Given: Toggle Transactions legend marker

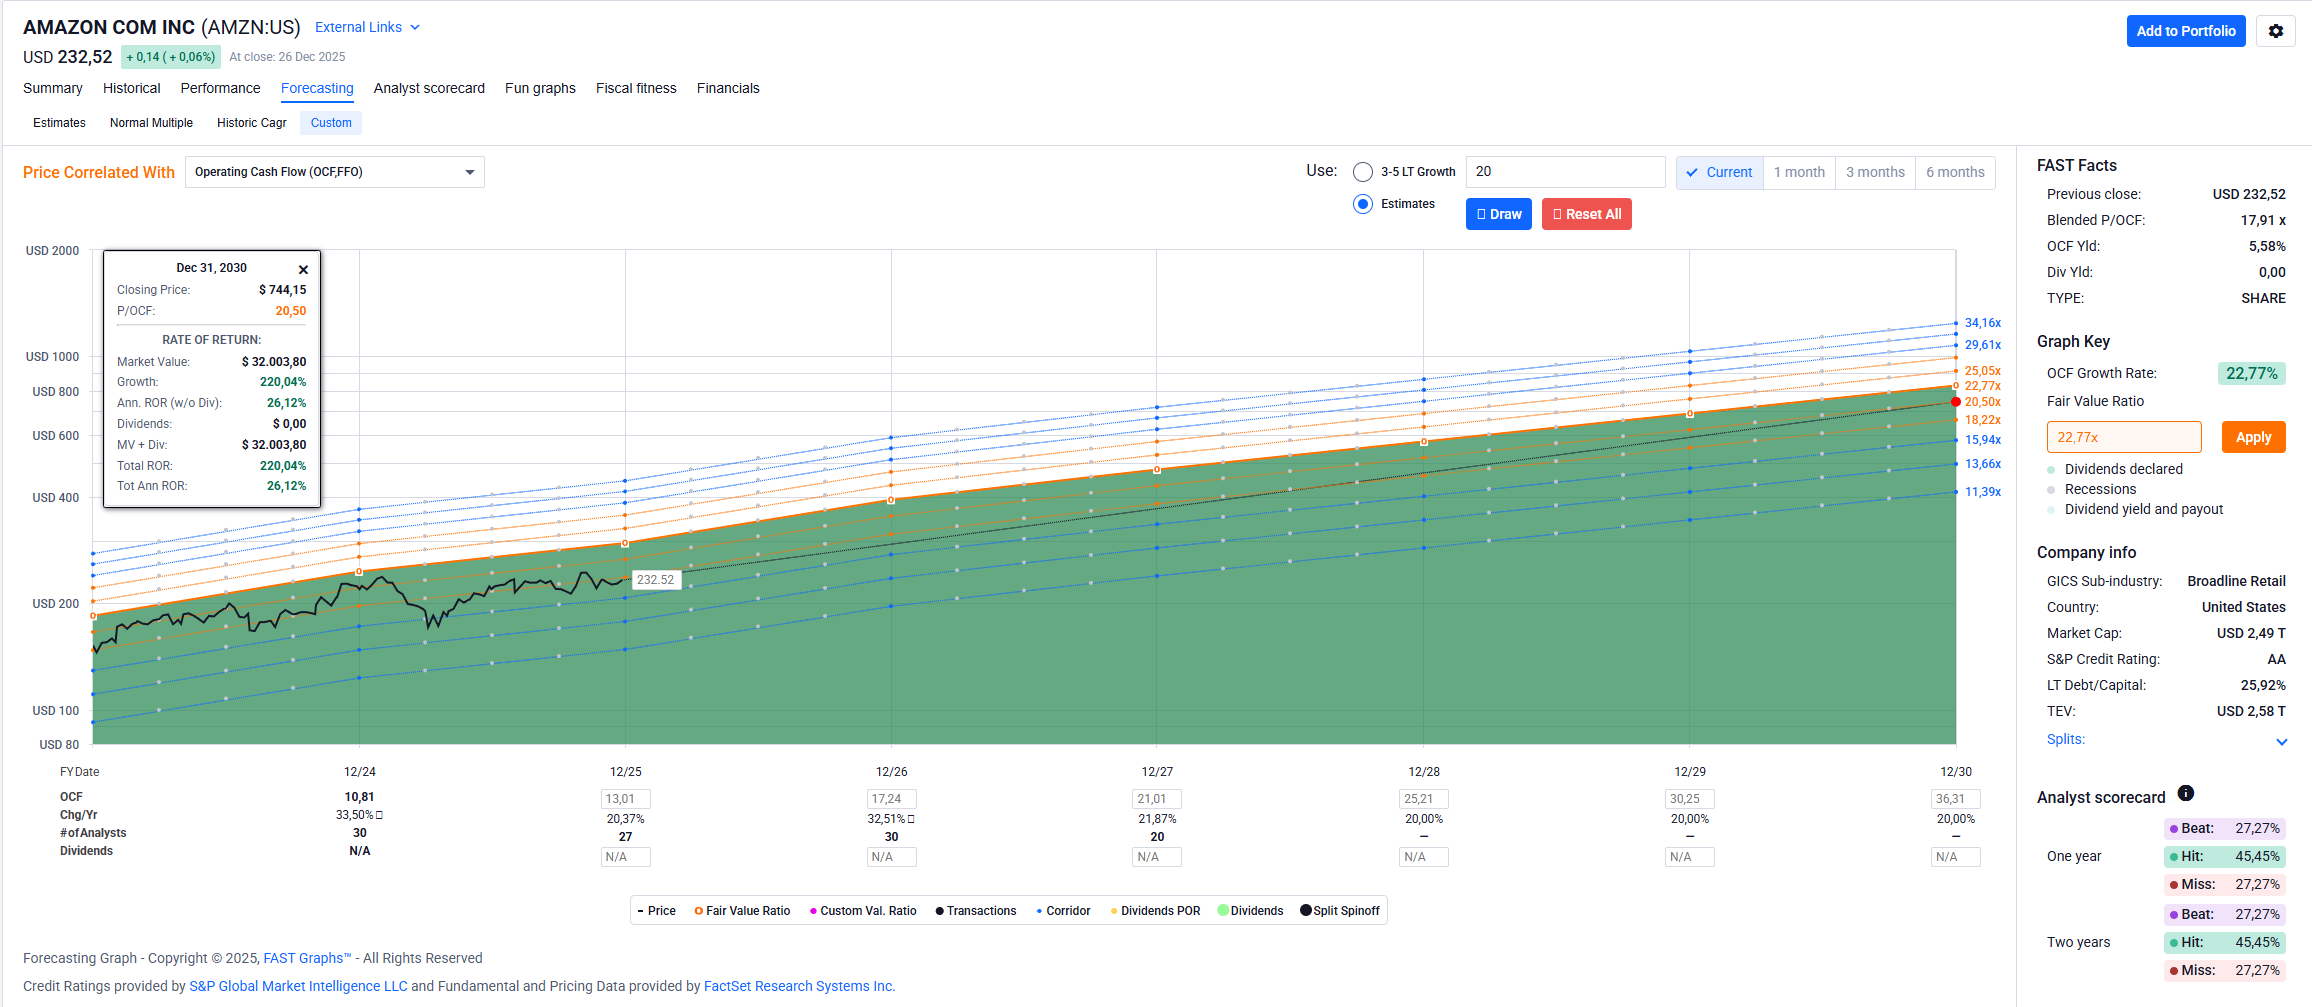Looking at the screenshot, I should [939, 911].
